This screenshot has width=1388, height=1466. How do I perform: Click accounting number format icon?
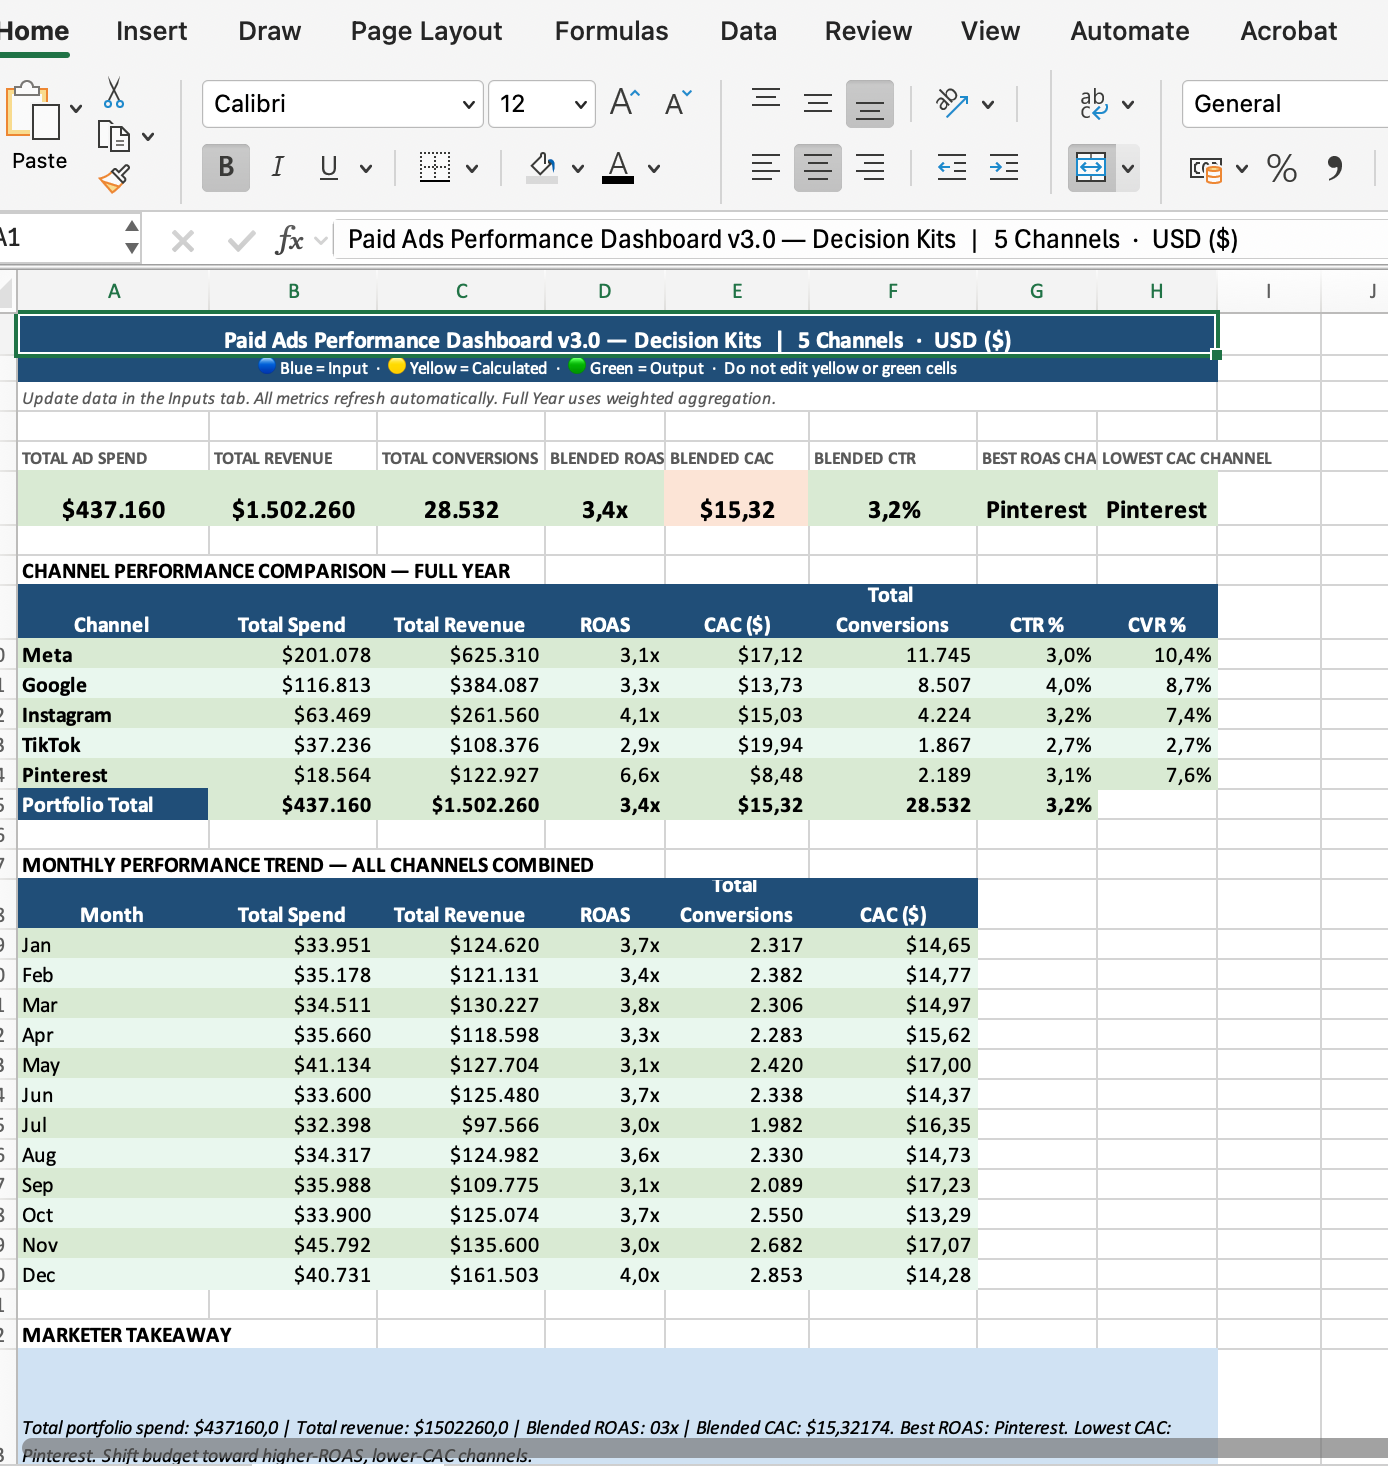[1206, 168]
